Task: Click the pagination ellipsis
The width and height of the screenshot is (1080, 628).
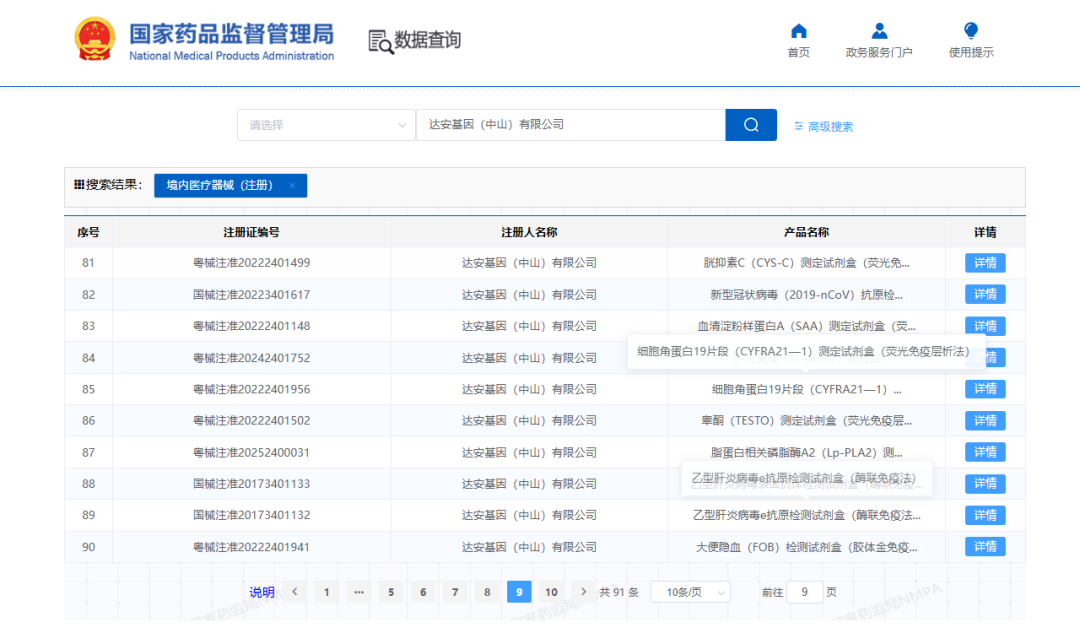Action: [359, 592]
